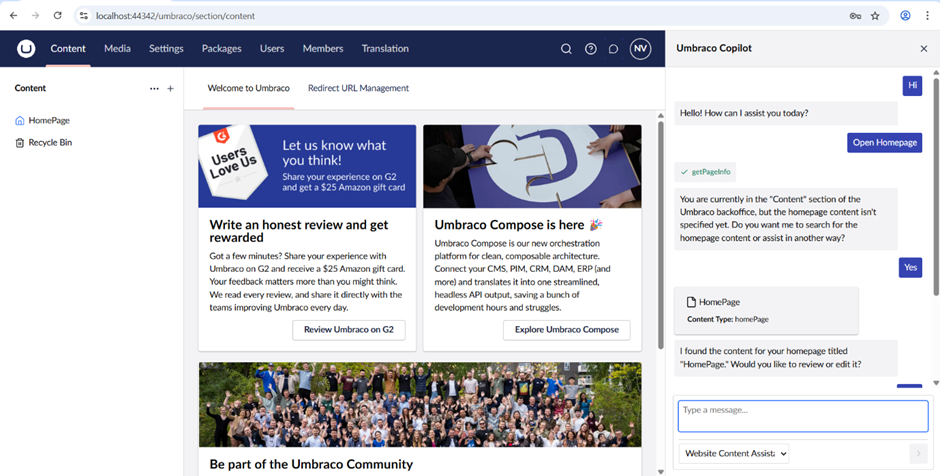Image resolution: width=940 pixels, height=476 pixels.
Task: Select HomePage in the content tree
Action: 49,120
